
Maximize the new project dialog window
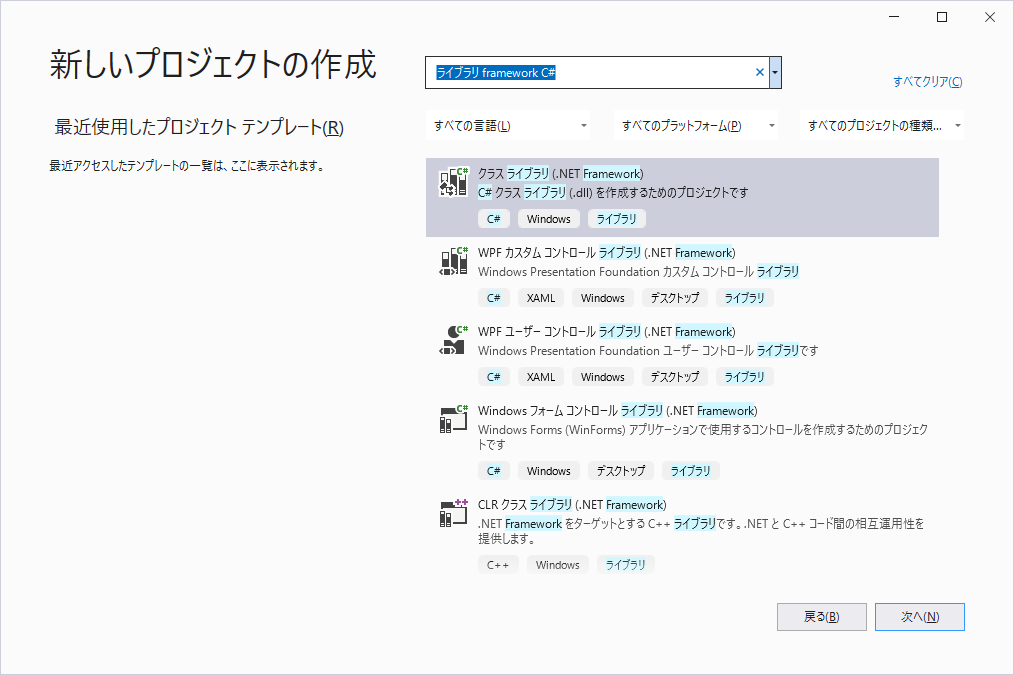pos(941,17)
